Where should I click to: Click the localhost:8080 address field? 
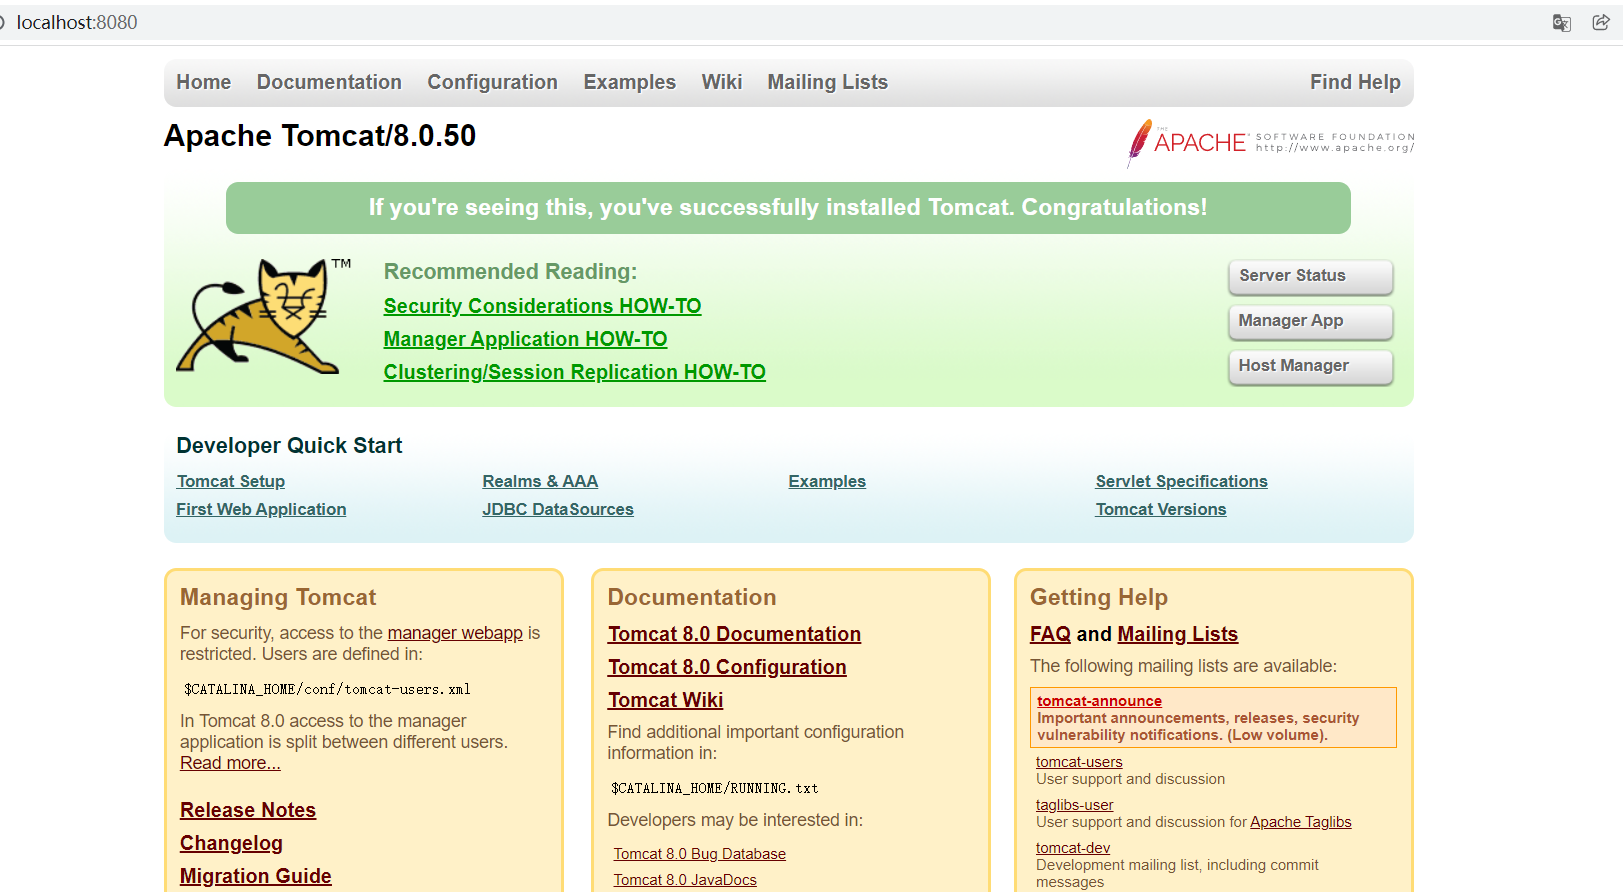77,22
